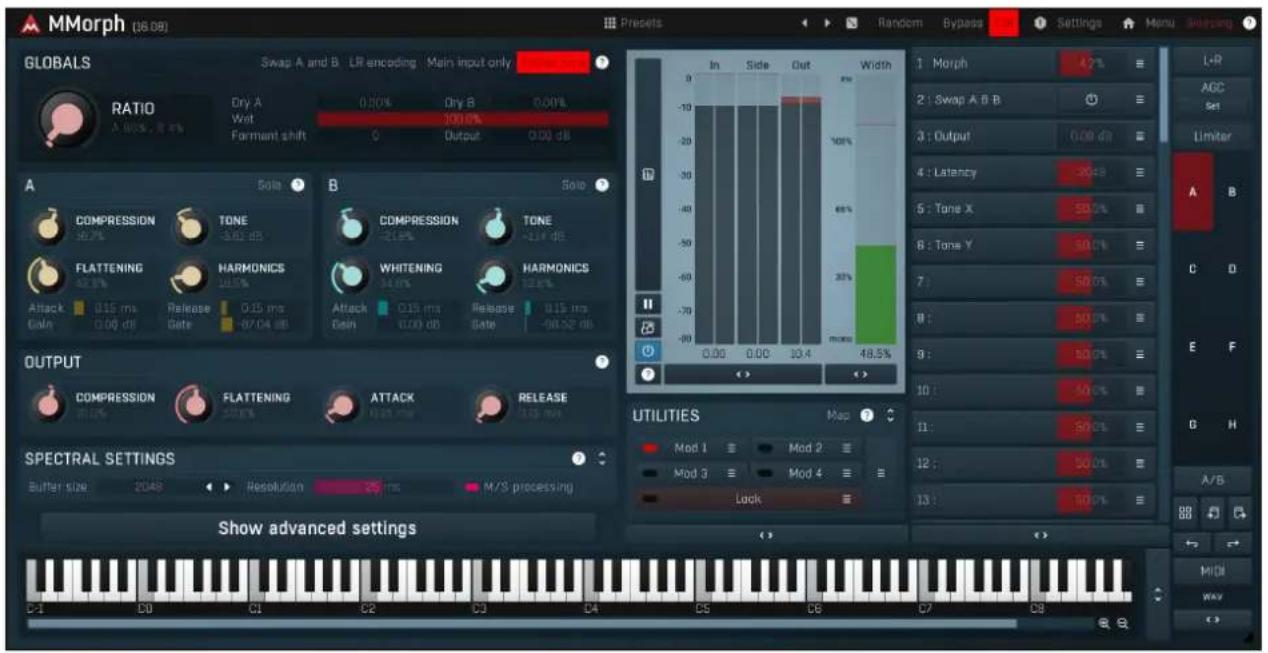Open section A help icon
This screenshot has height=653, width=1268.
pos(297,185)
